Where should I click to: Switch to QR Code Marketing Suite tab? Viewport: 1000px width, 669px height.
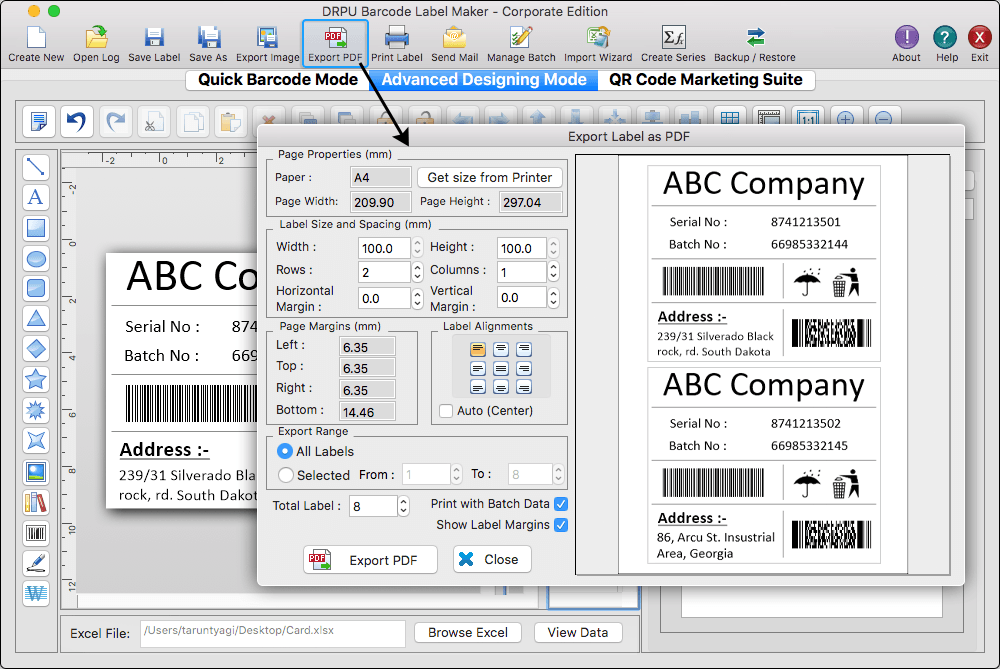[706, 80]
